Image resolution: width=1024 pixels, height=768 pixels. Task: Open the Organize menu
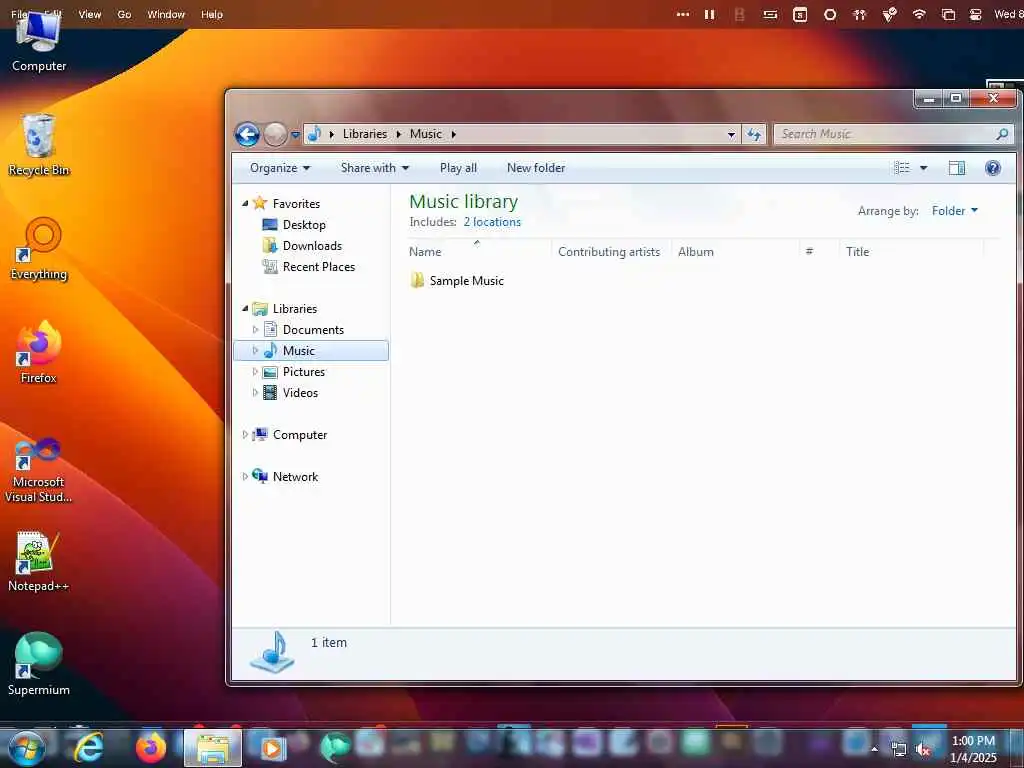[x=280, y=168]
